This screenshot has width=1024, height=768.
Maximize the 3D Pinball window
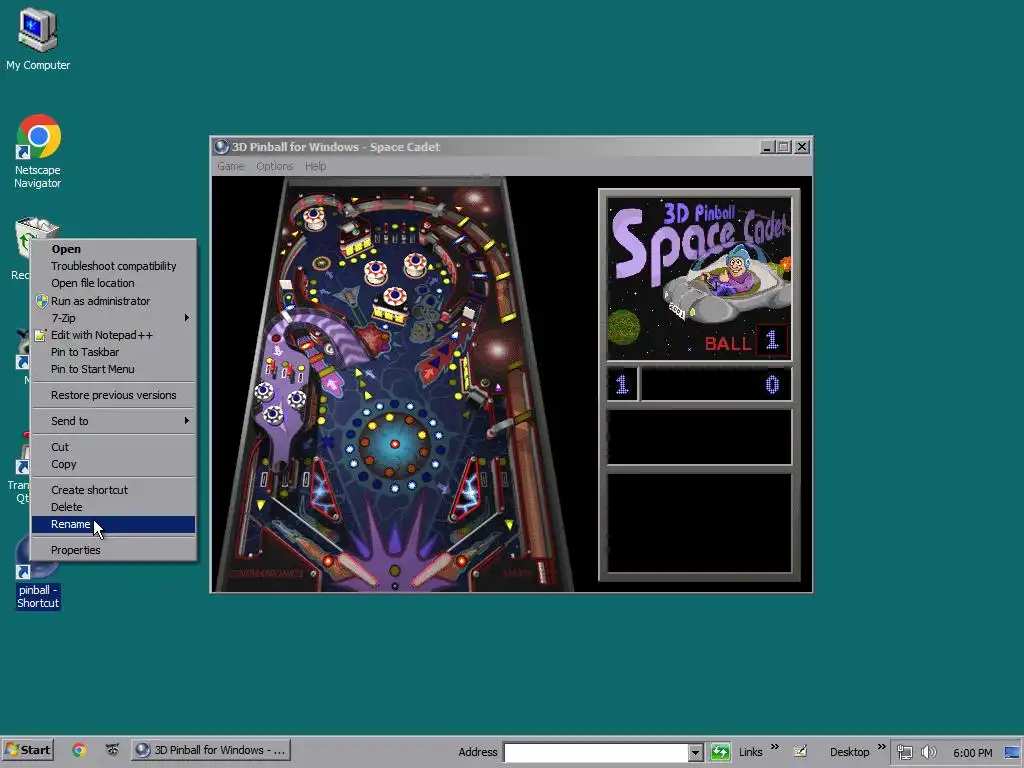tap(784, 147)
